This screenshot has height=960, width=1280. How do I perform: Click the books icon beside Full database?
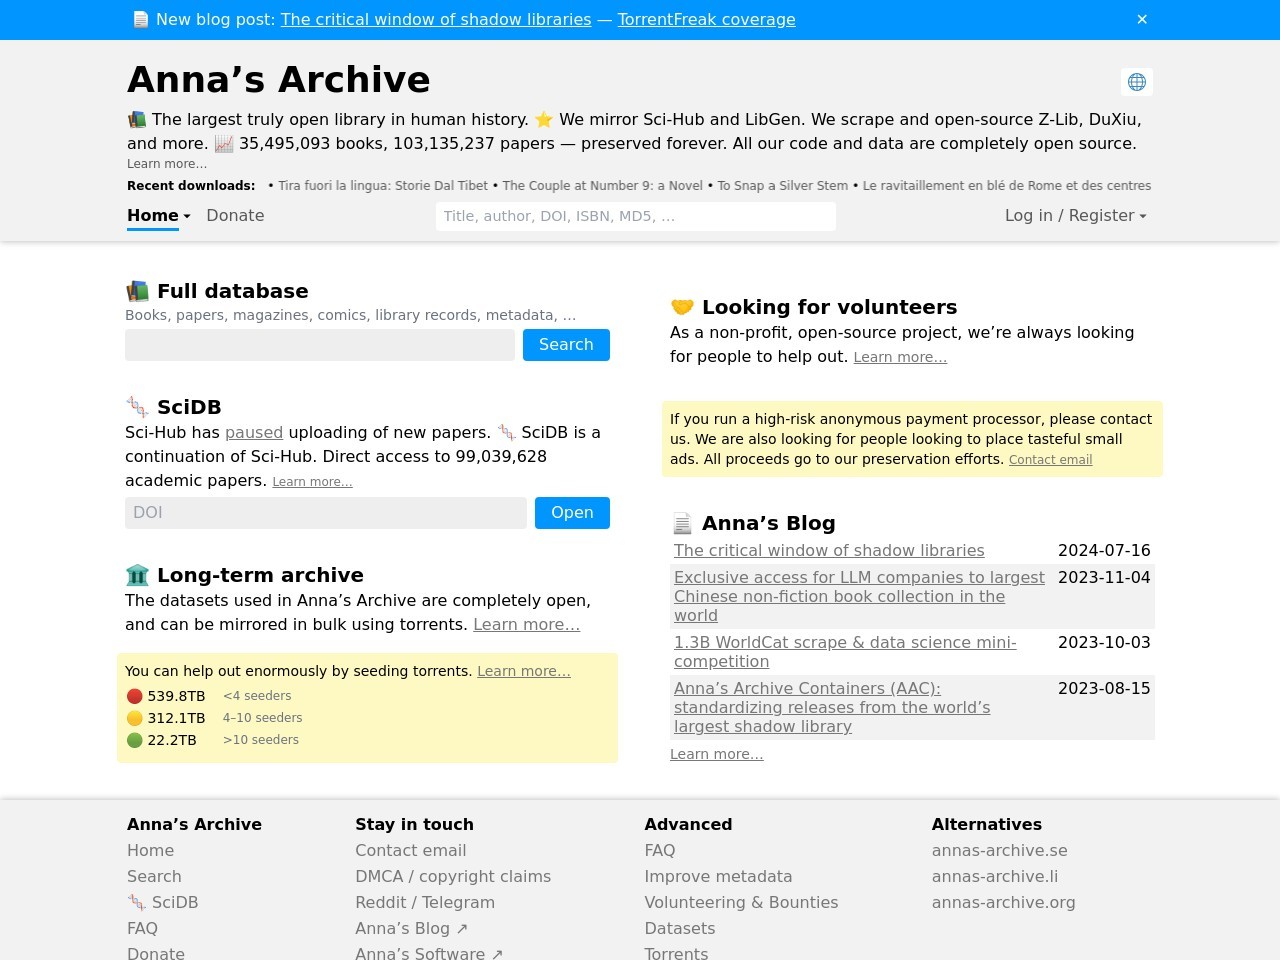(137, 291)
